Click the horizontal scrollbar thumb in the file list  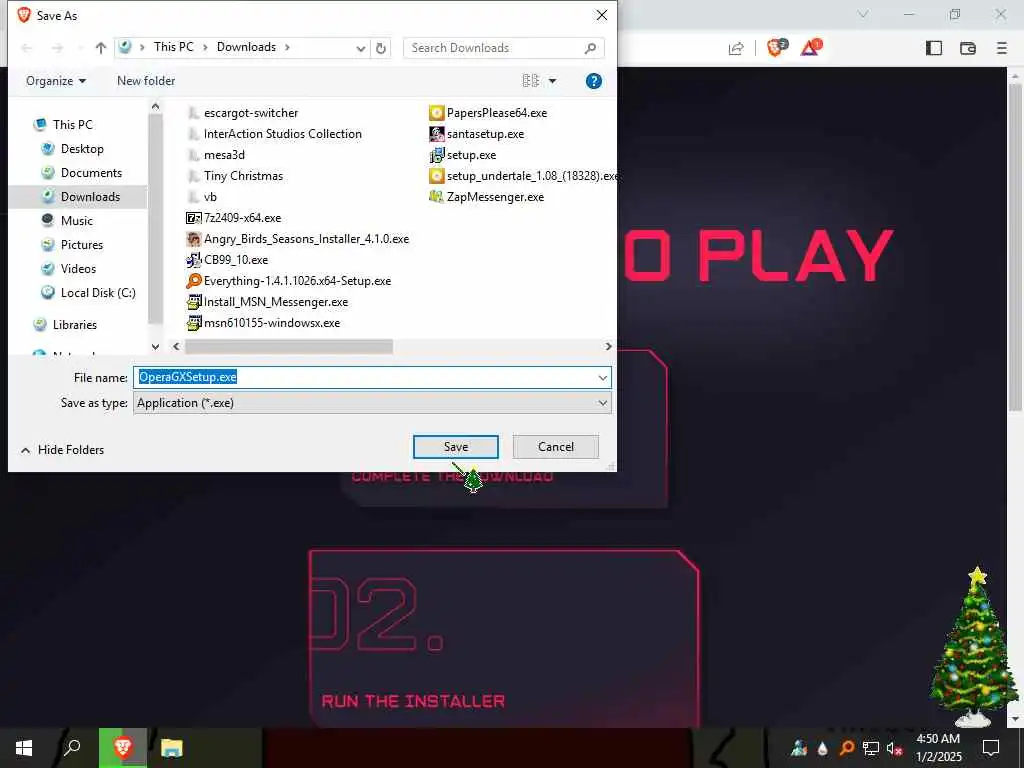289,347
